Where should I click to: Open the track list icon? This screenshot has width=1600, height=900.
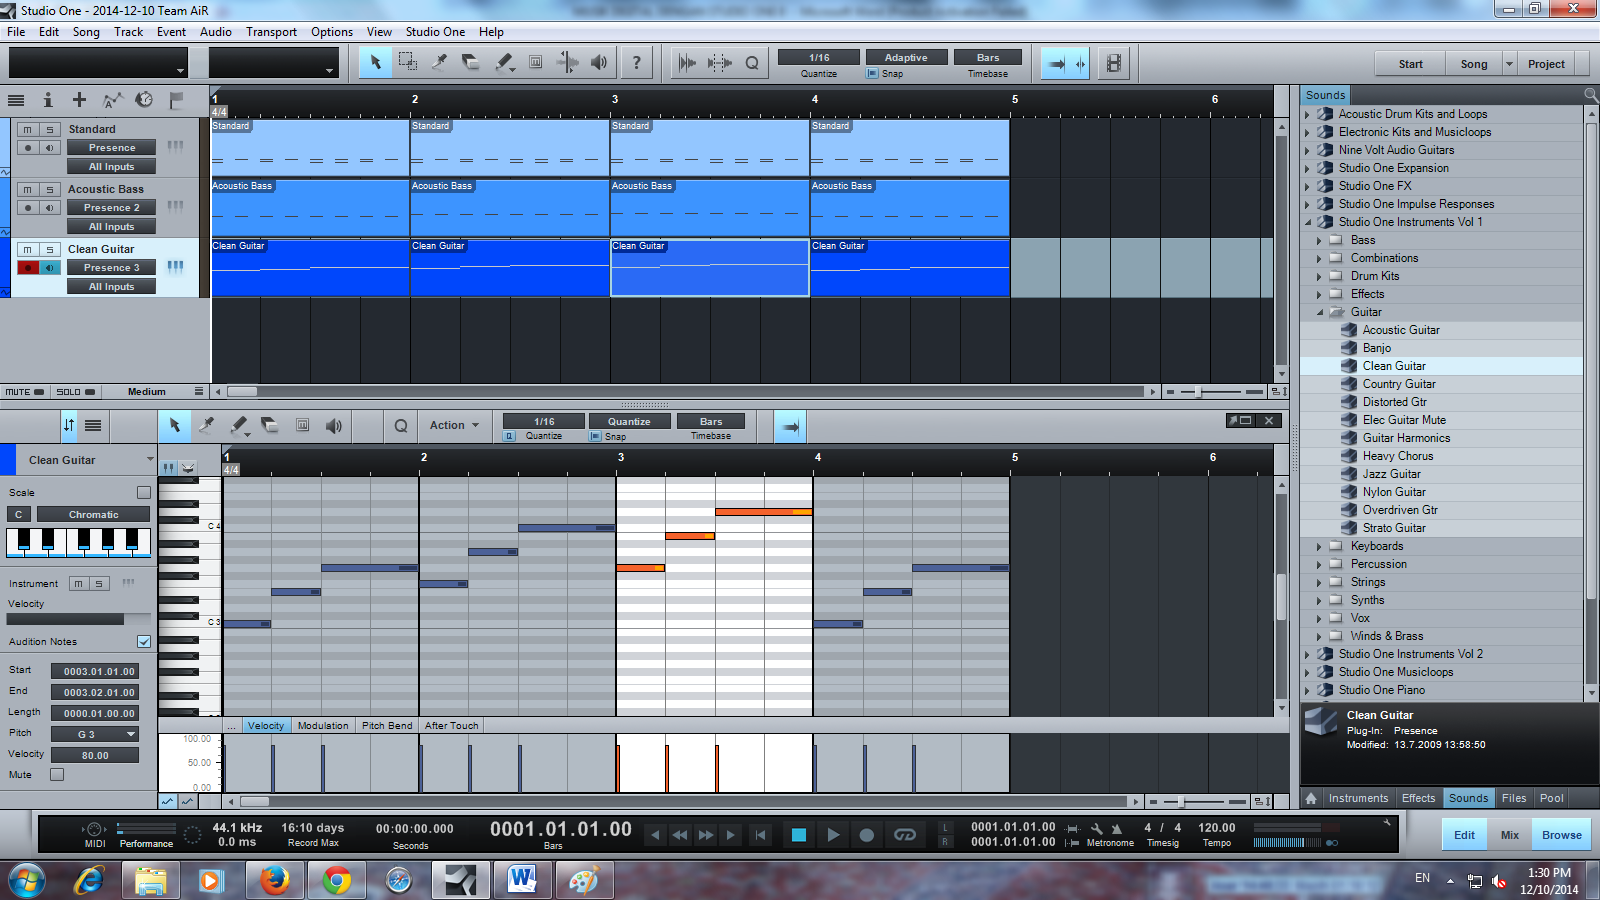tap(16, 99)
